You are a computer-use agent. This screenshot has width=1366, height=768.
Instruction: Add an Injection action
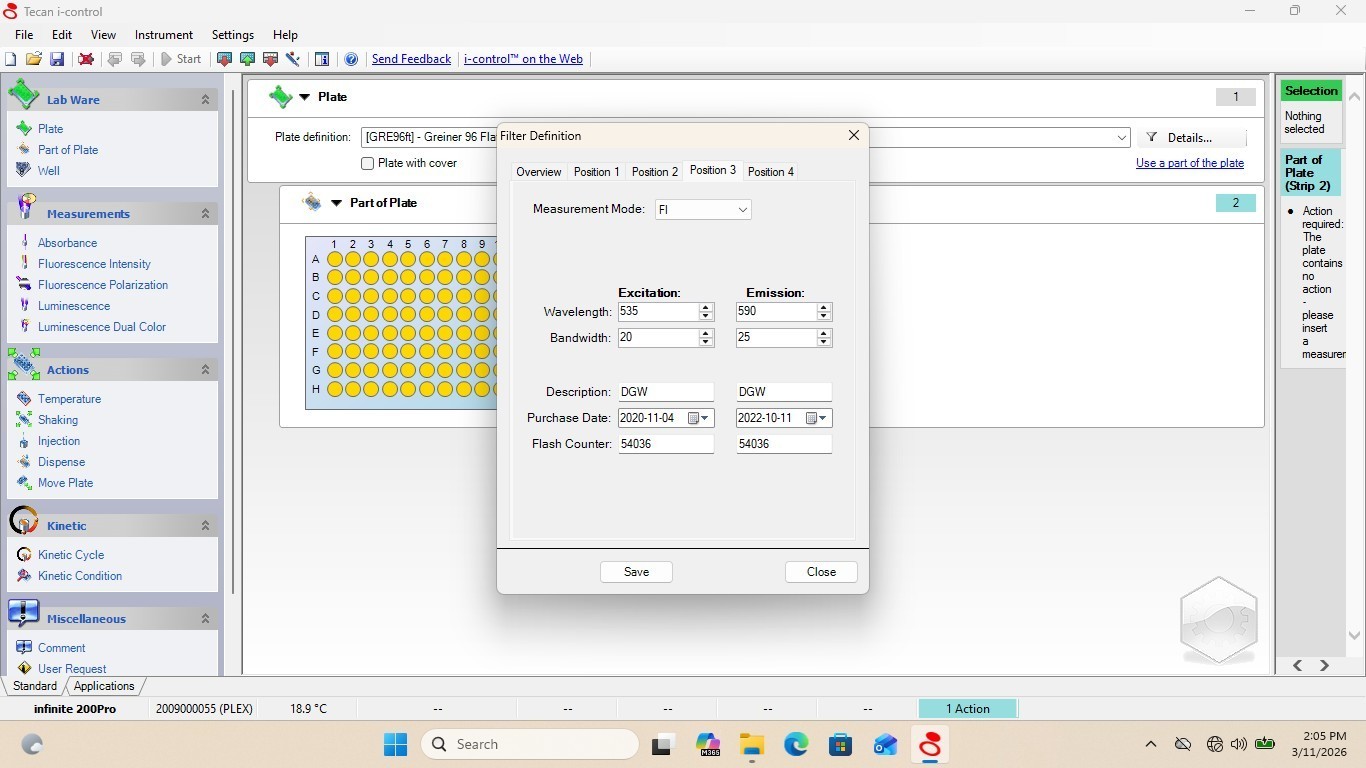coord(59,441)
